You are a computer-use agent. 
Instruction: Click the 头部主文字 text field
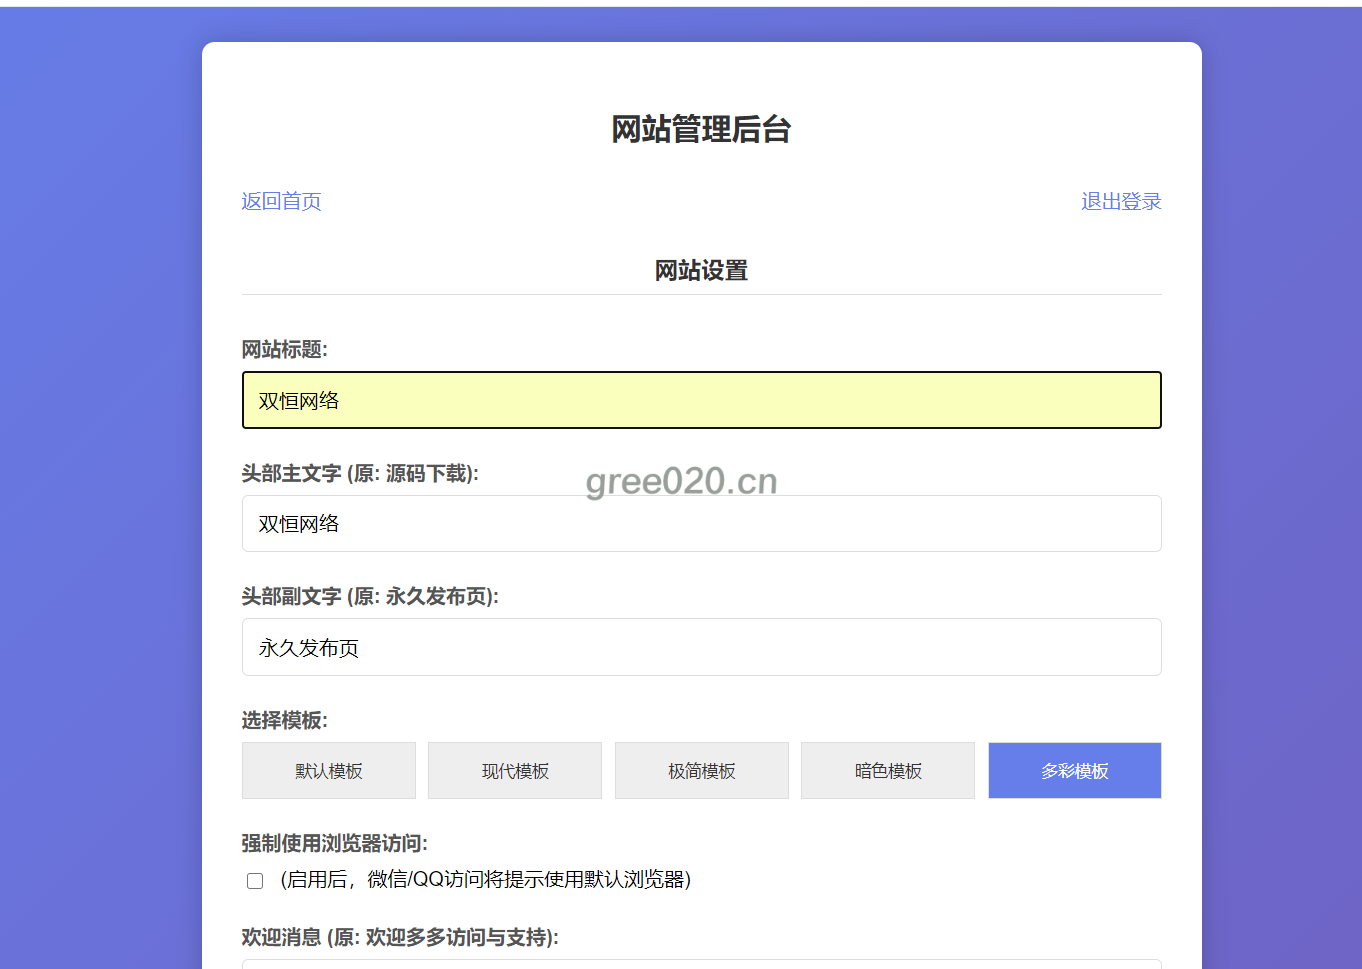701,524
